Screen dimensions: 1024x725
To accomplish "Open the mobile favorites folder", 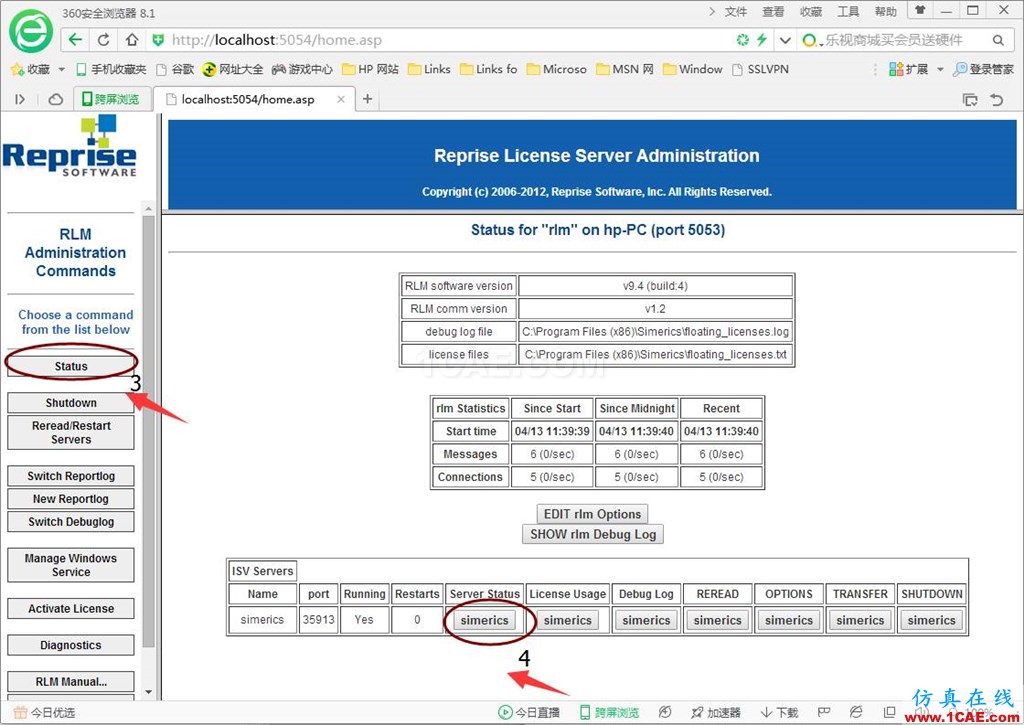I will [x=111, y=69].
